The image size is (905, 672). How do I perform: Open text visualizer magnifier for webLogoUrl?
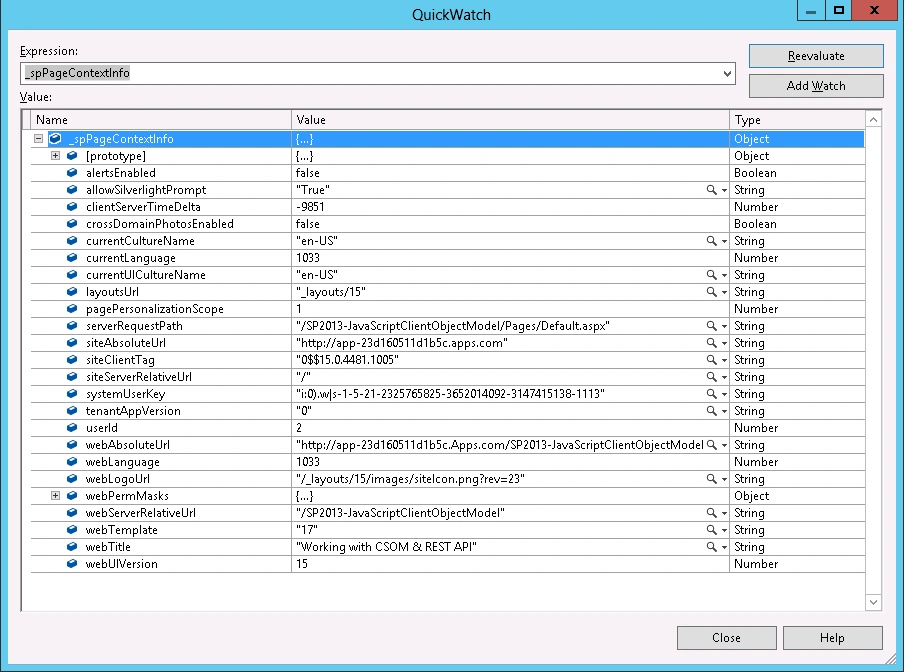712,479
